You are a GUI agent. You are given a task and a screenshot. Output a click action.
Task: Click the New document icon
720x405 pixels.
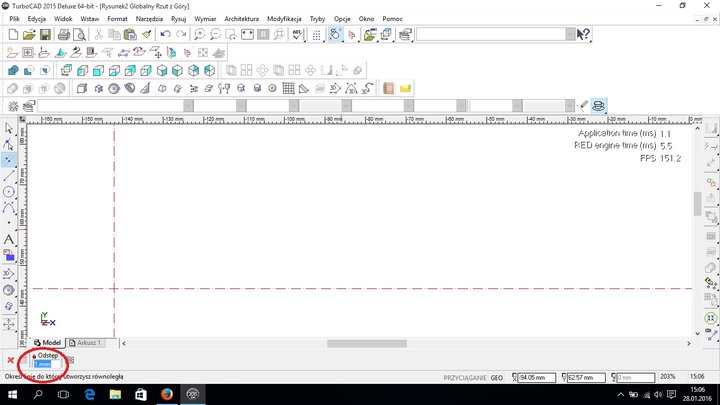tap(12, 34)
